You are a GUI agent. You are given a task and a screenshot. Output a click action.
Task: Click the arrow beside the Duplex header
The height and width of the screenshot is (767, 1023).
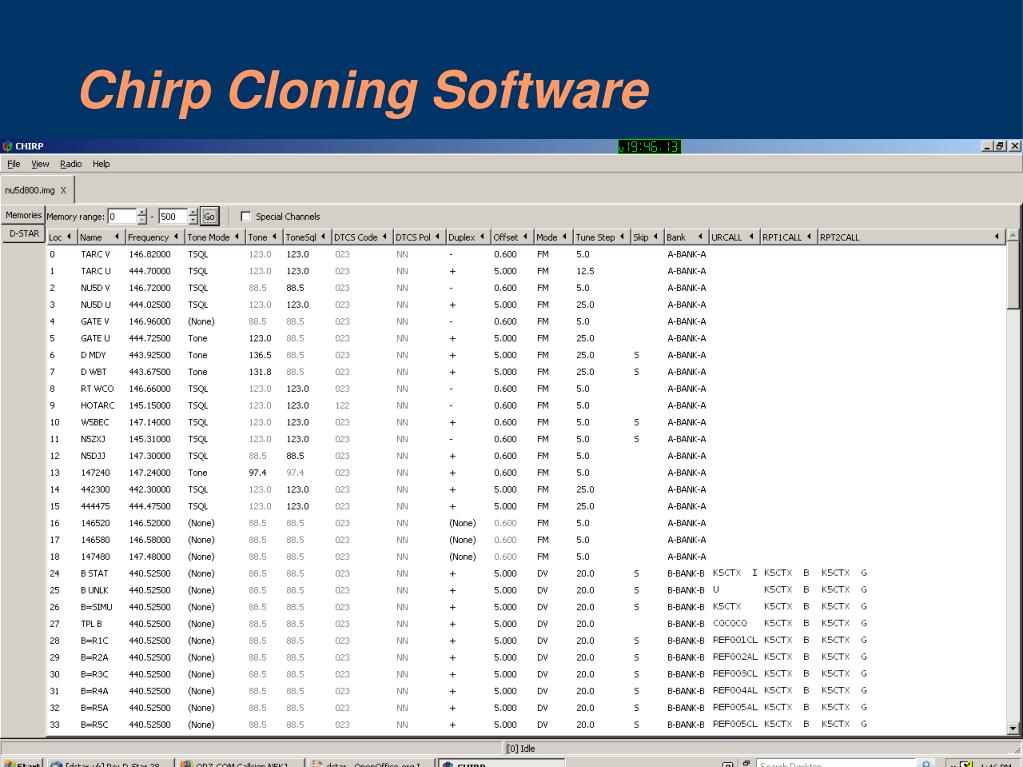(x=482, y=237)
